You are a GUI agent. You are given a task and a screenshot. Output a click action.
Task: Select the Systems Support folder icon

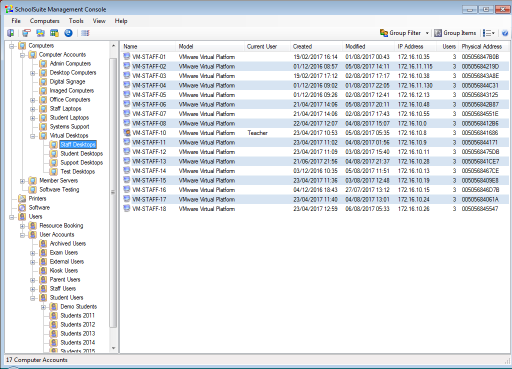coord(43,127)
